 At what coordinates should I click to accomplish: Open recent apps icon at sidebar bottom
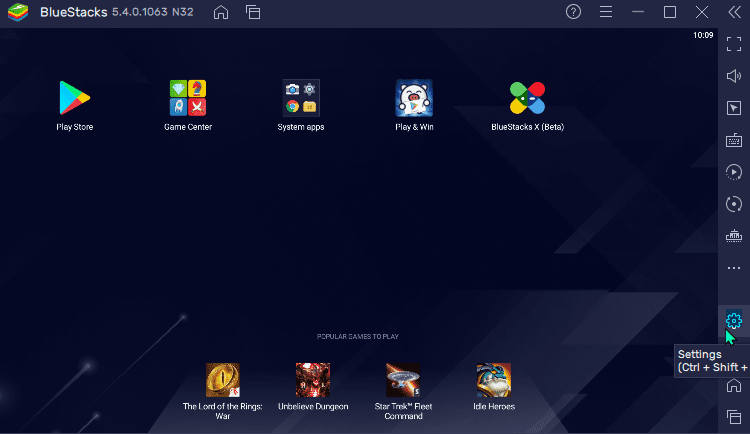(734, 417)
